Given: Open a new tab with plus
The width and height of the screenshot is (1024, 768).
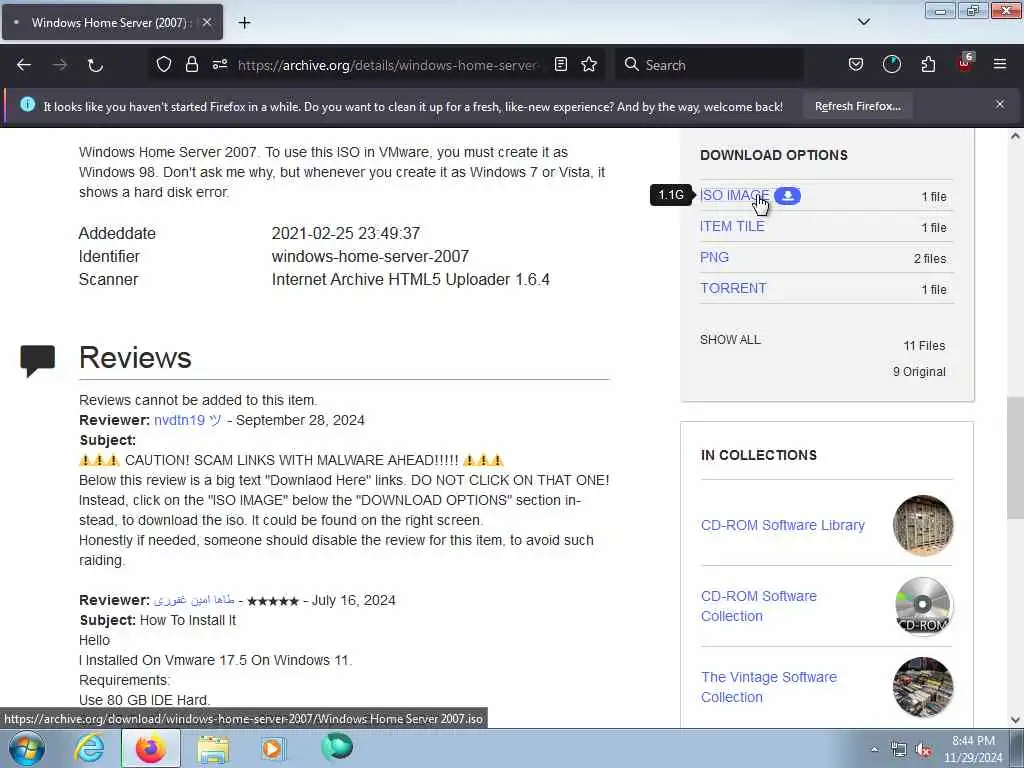Looking at the screenshot, I should coord(244,23).
